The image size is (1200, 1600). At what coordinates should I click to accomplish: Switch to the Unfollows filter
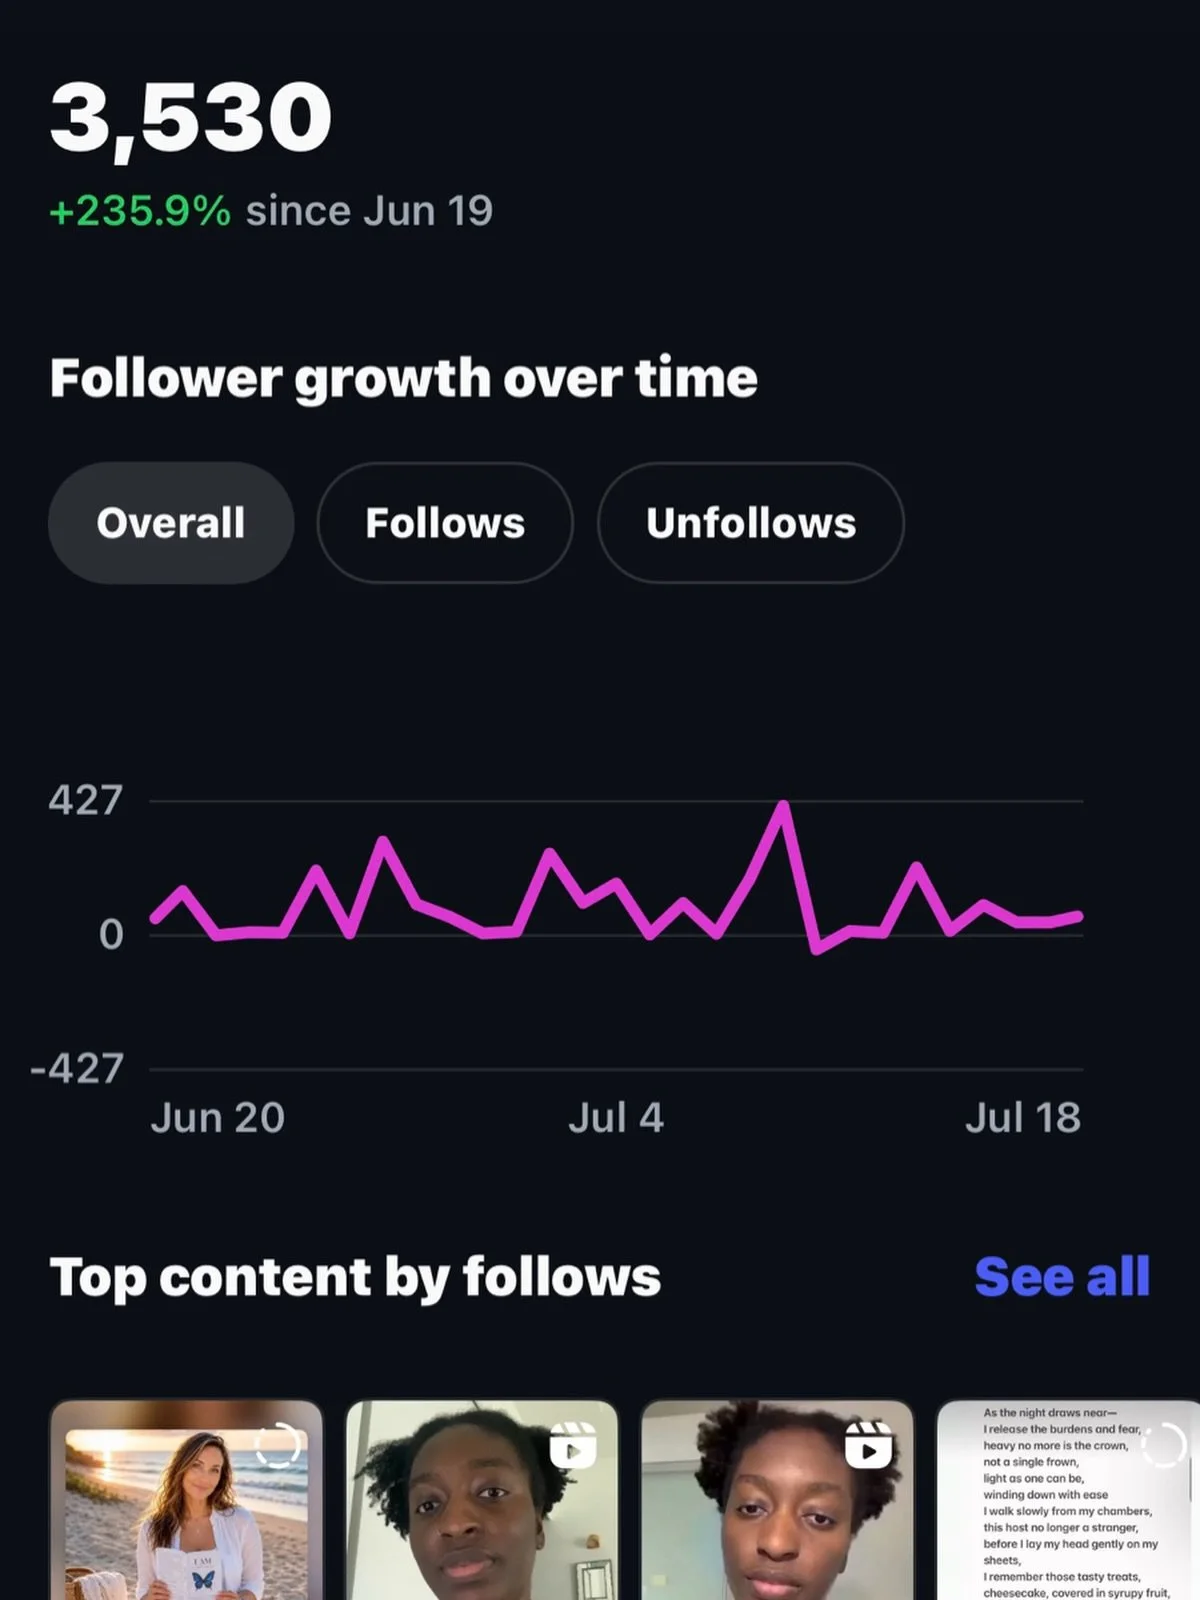pyautogui.click(x=751, y=523)
